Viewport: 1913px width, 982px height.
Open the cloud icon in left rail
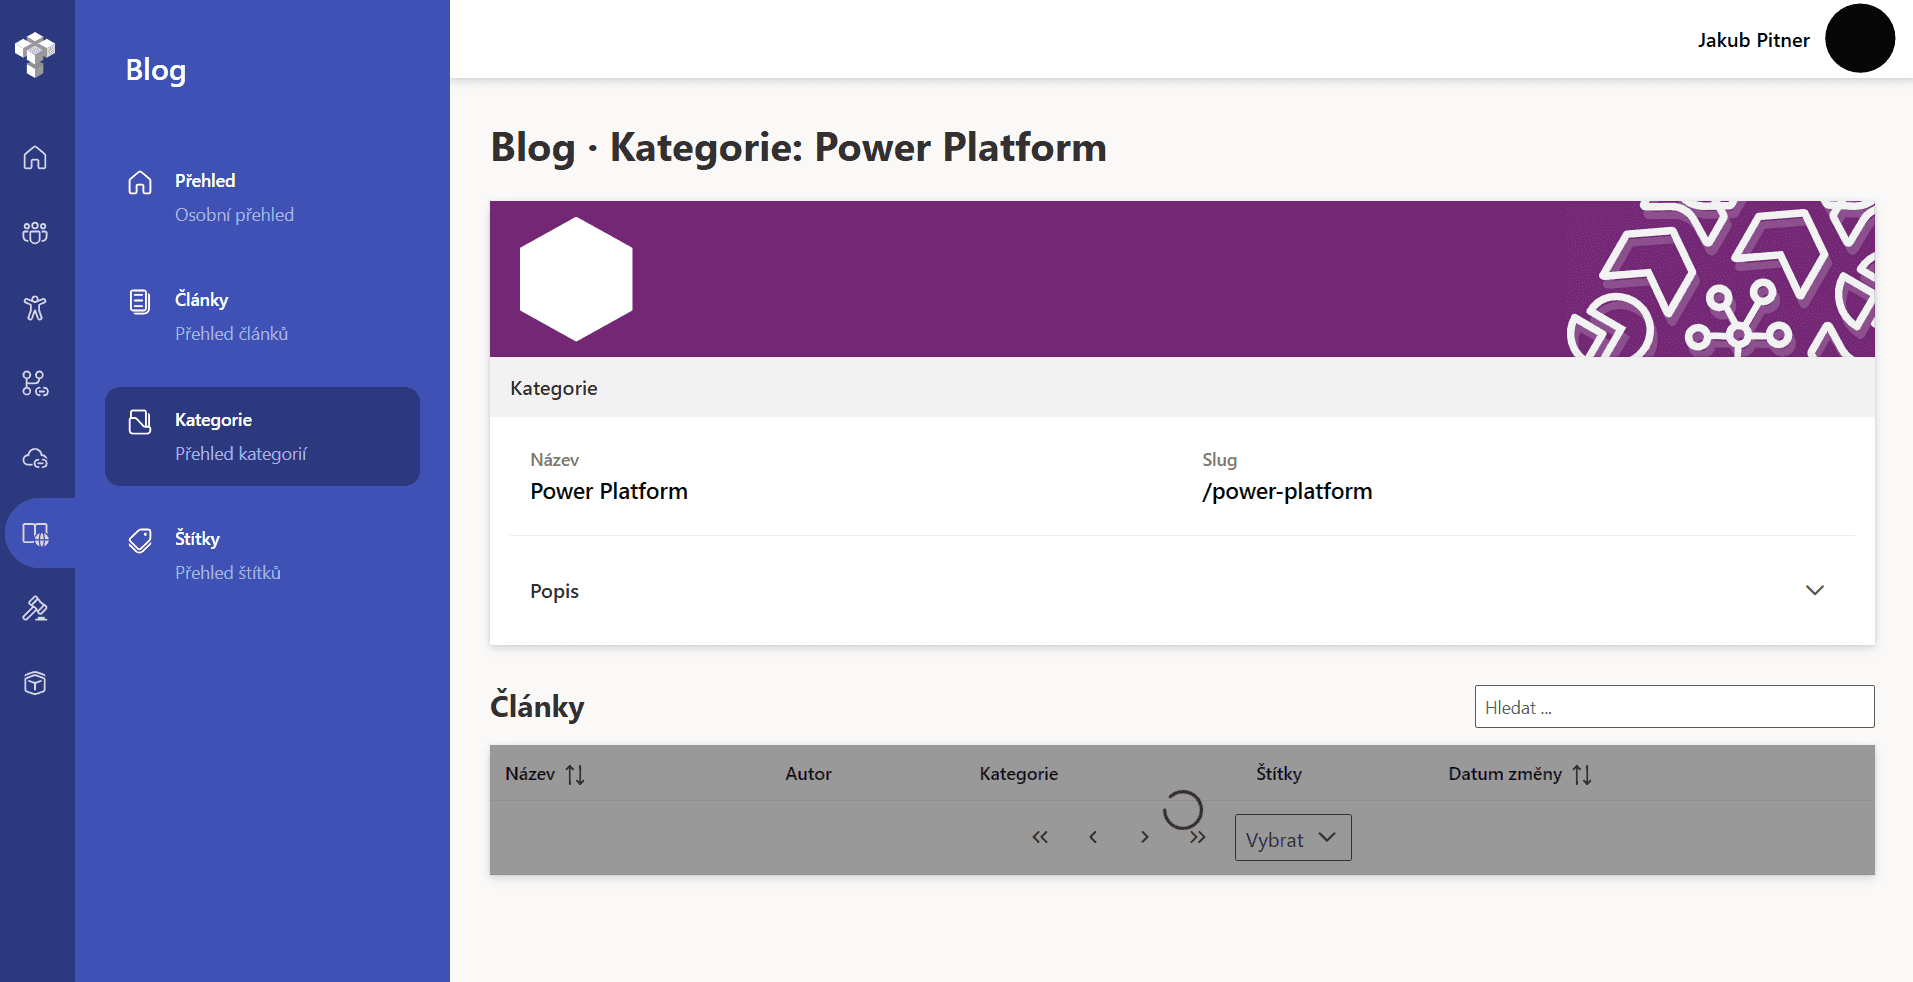pos(35,458)
